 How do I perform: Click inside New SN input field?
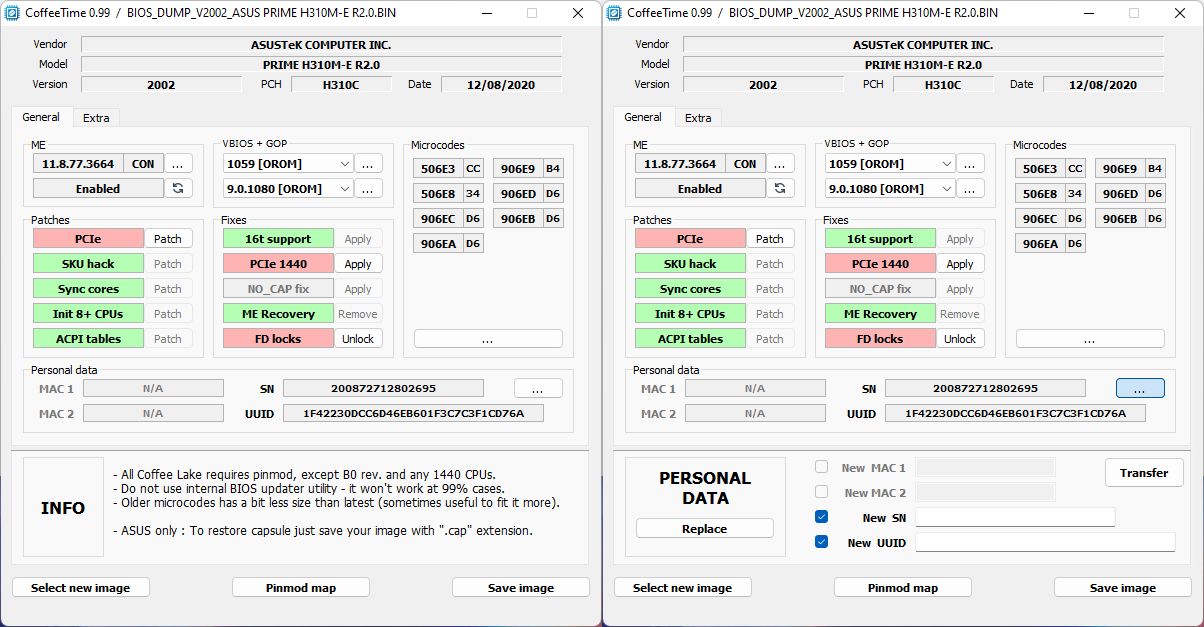1015,517
